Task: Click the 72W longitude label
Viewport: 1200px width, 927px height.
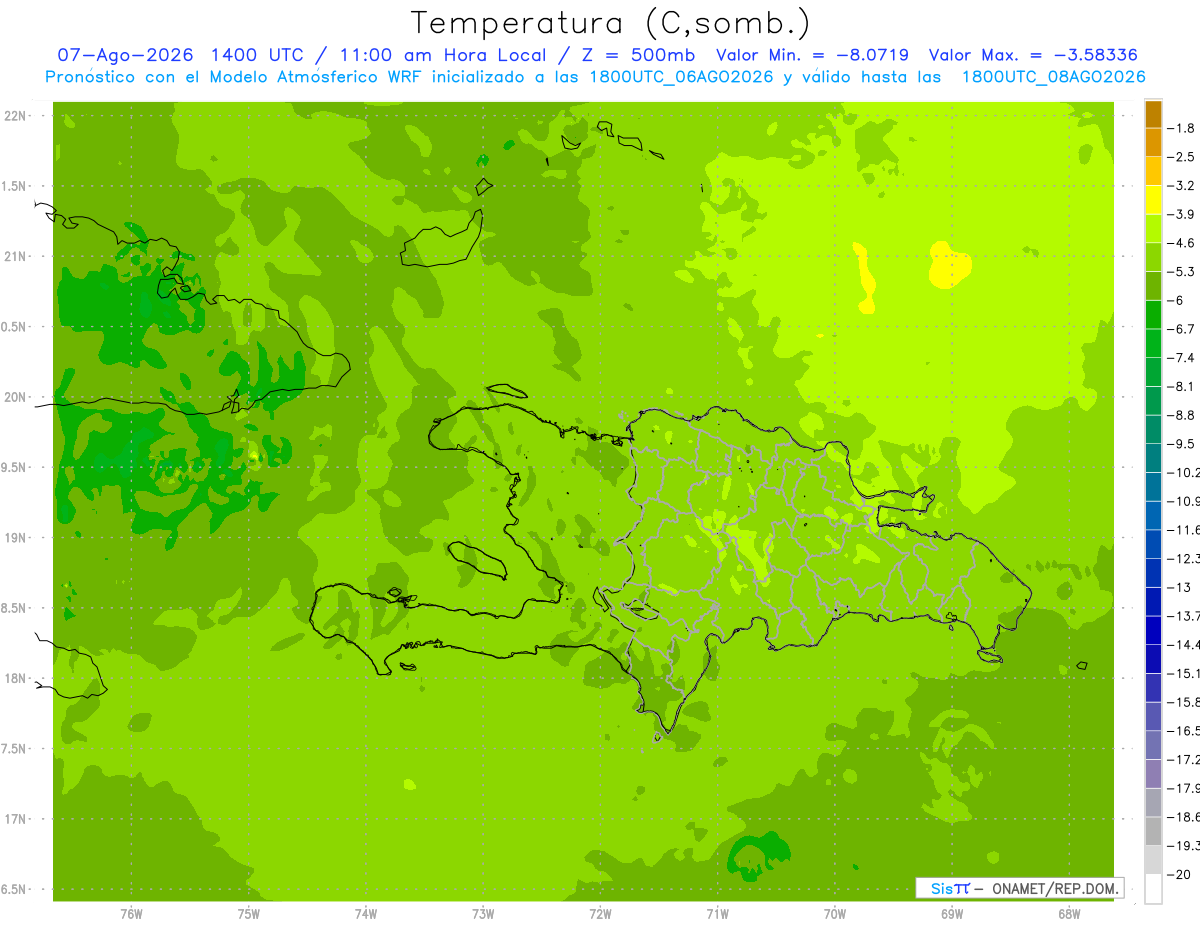Action: pyautogui.click(x=600, y=914)
